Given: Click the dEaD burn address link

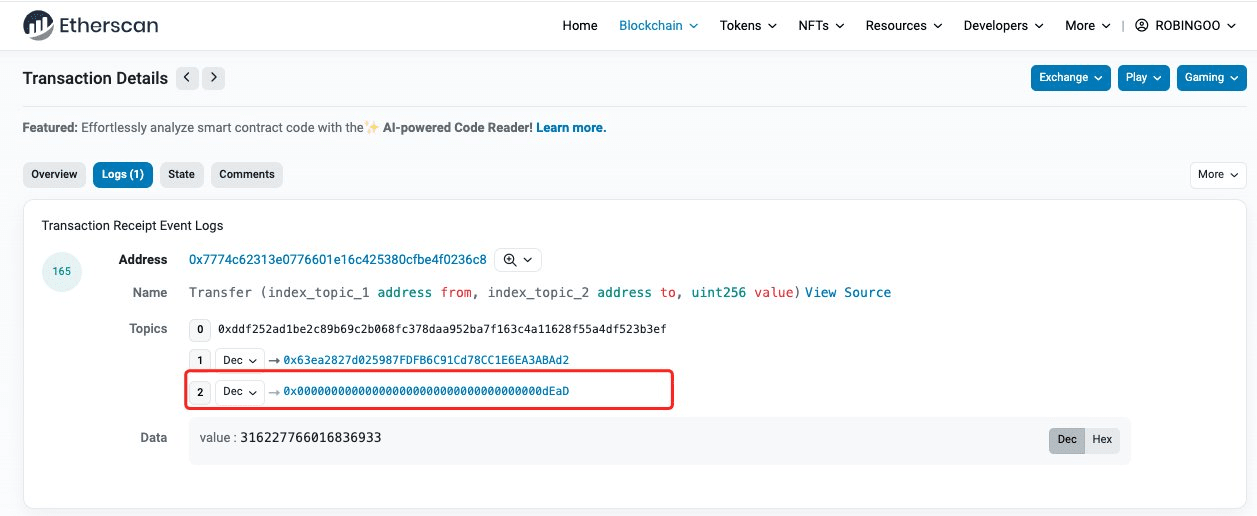Looking at the screenshot, I should click(426, 392).
